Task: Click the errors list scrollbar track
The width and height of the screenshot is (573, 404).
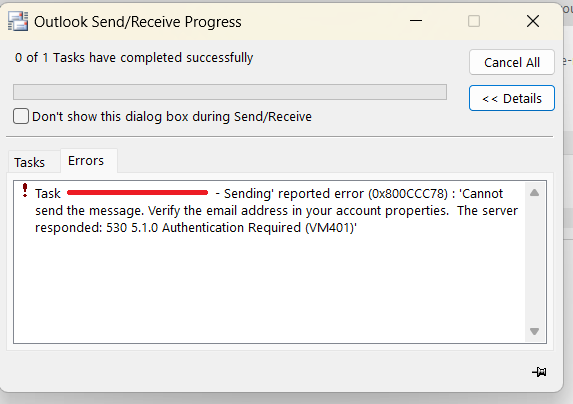Action: tap(534, 262)
